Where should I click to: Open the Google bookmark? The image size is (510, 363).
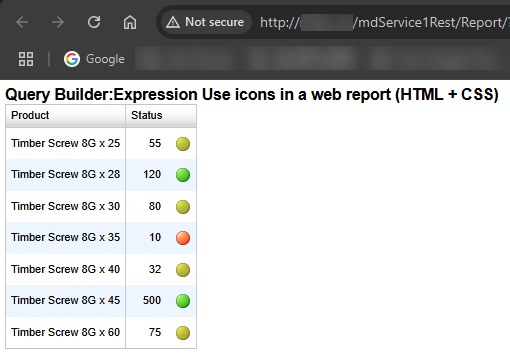click(94, 59)
